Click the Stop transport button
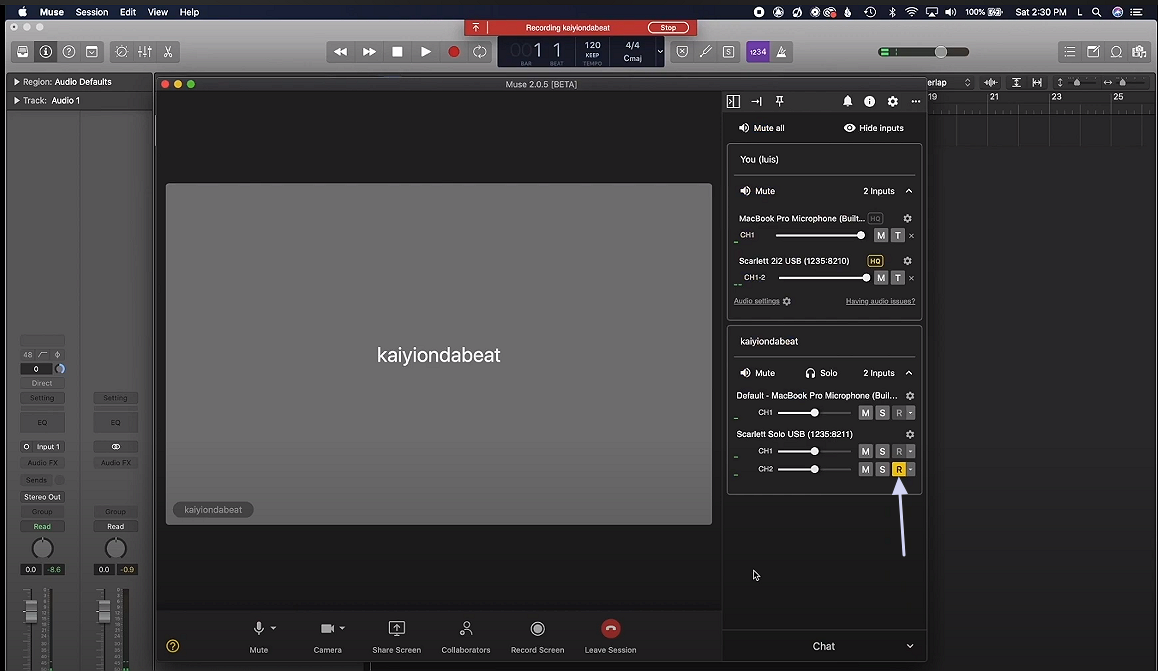 coord(397,52)
